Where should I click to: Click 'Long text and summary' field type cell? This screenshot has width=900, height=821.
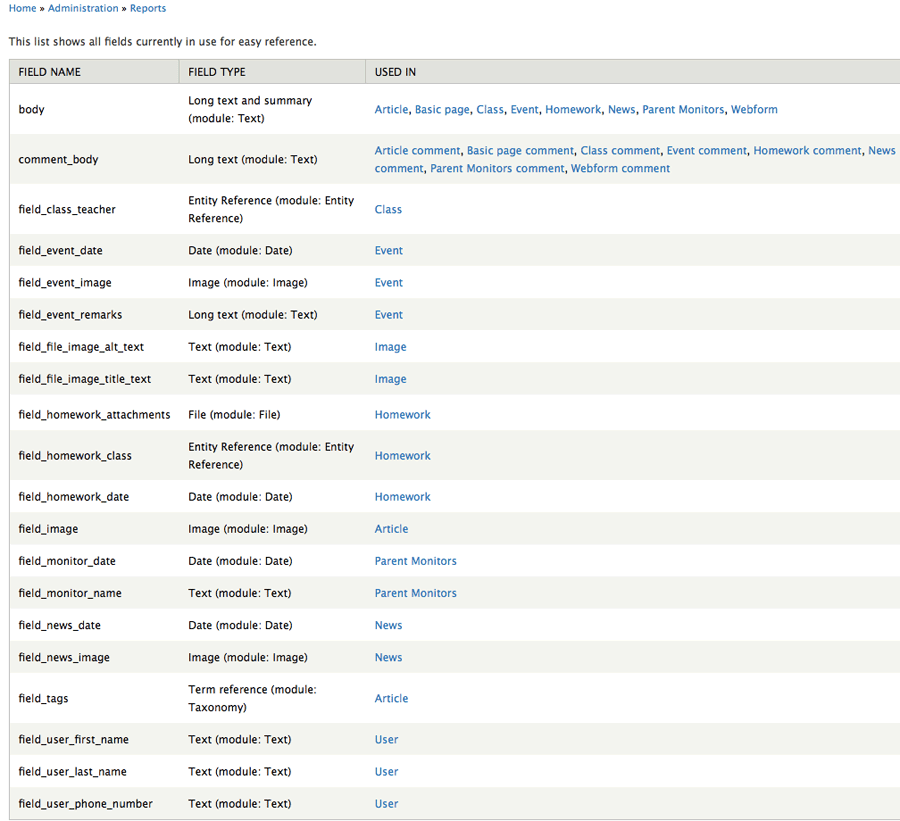pos(272,109)
